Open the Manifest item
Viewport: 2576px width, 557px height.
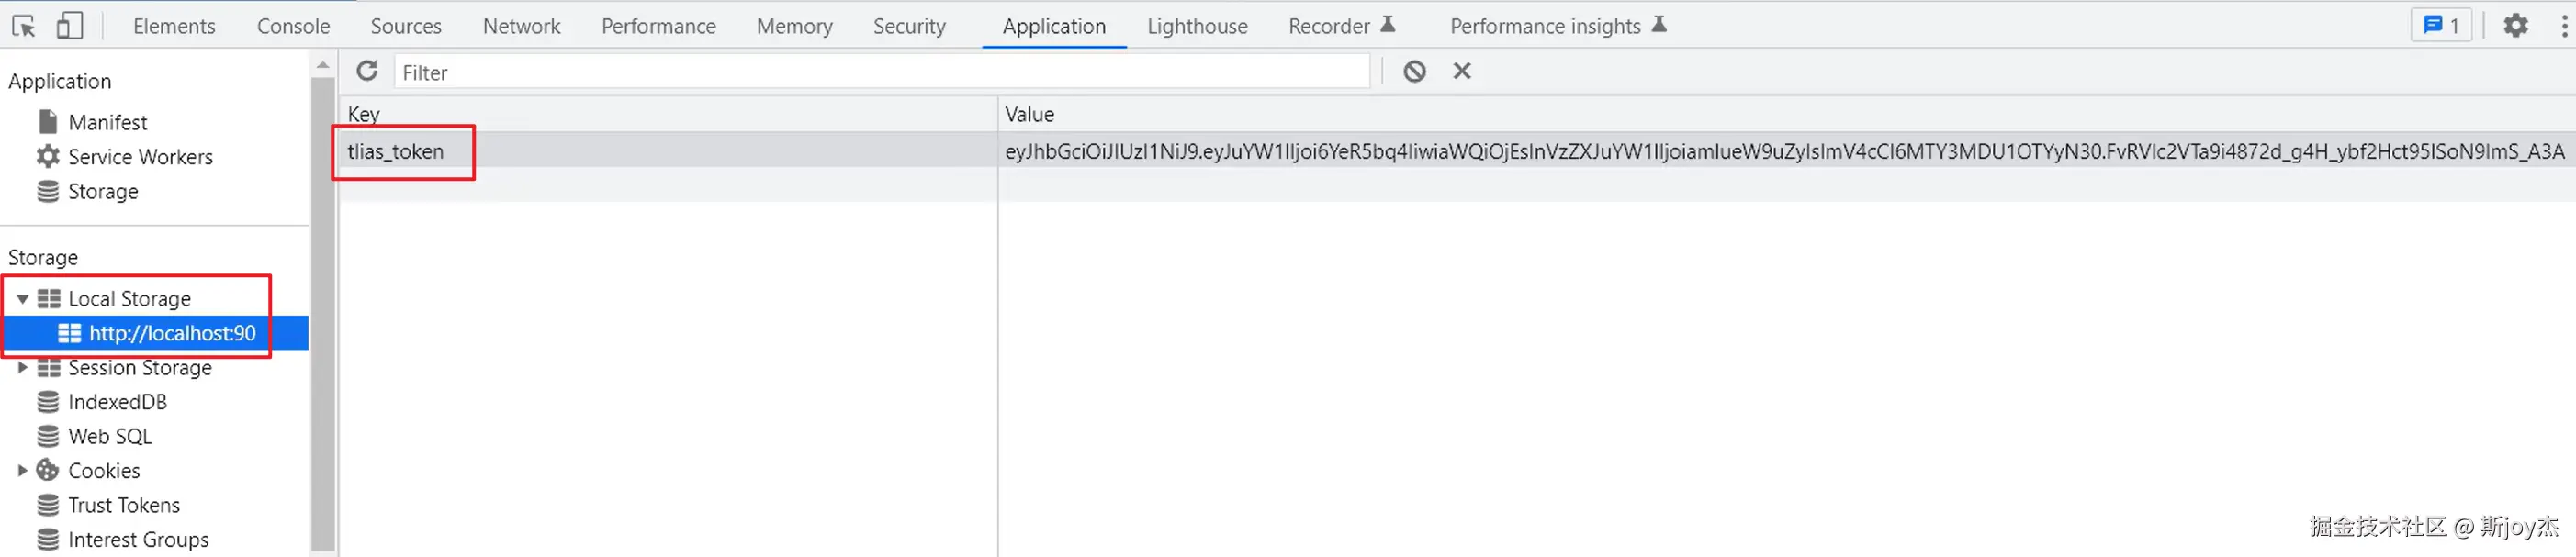107,122
